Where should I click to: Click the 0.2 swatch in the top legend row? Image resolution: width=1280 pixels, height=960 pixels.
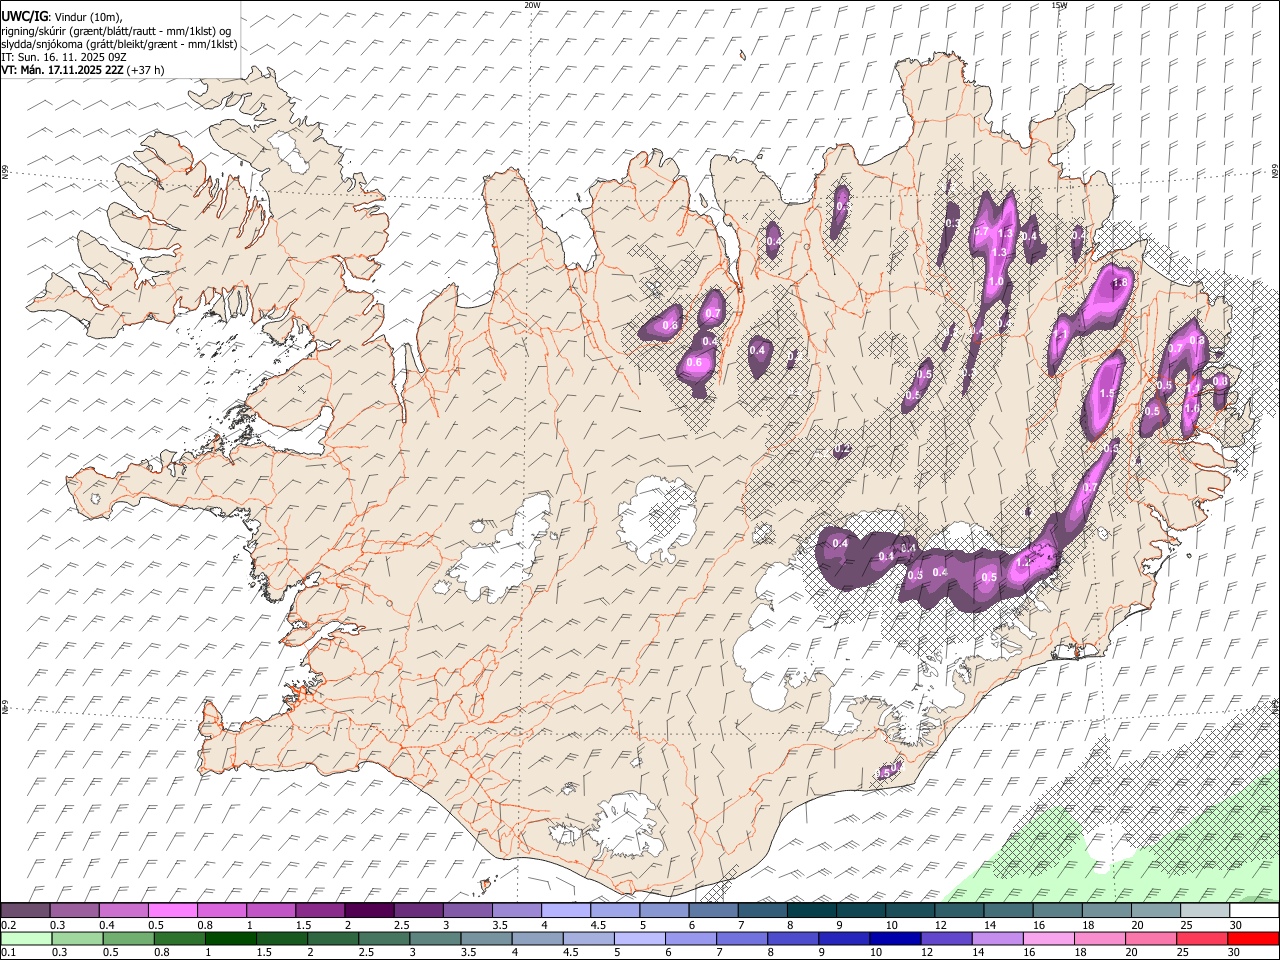25,910
